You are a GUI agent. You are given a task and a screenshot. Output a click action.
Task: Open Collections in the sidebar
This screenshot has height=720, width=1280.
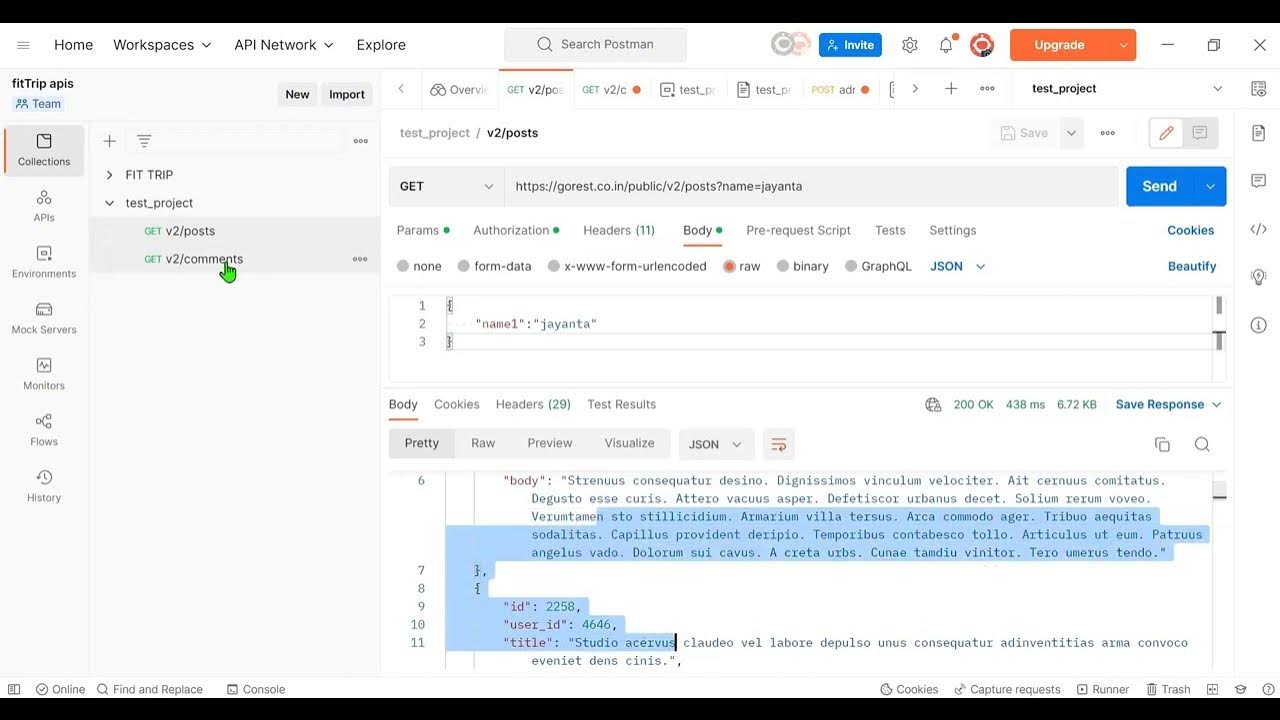(44, 150)
